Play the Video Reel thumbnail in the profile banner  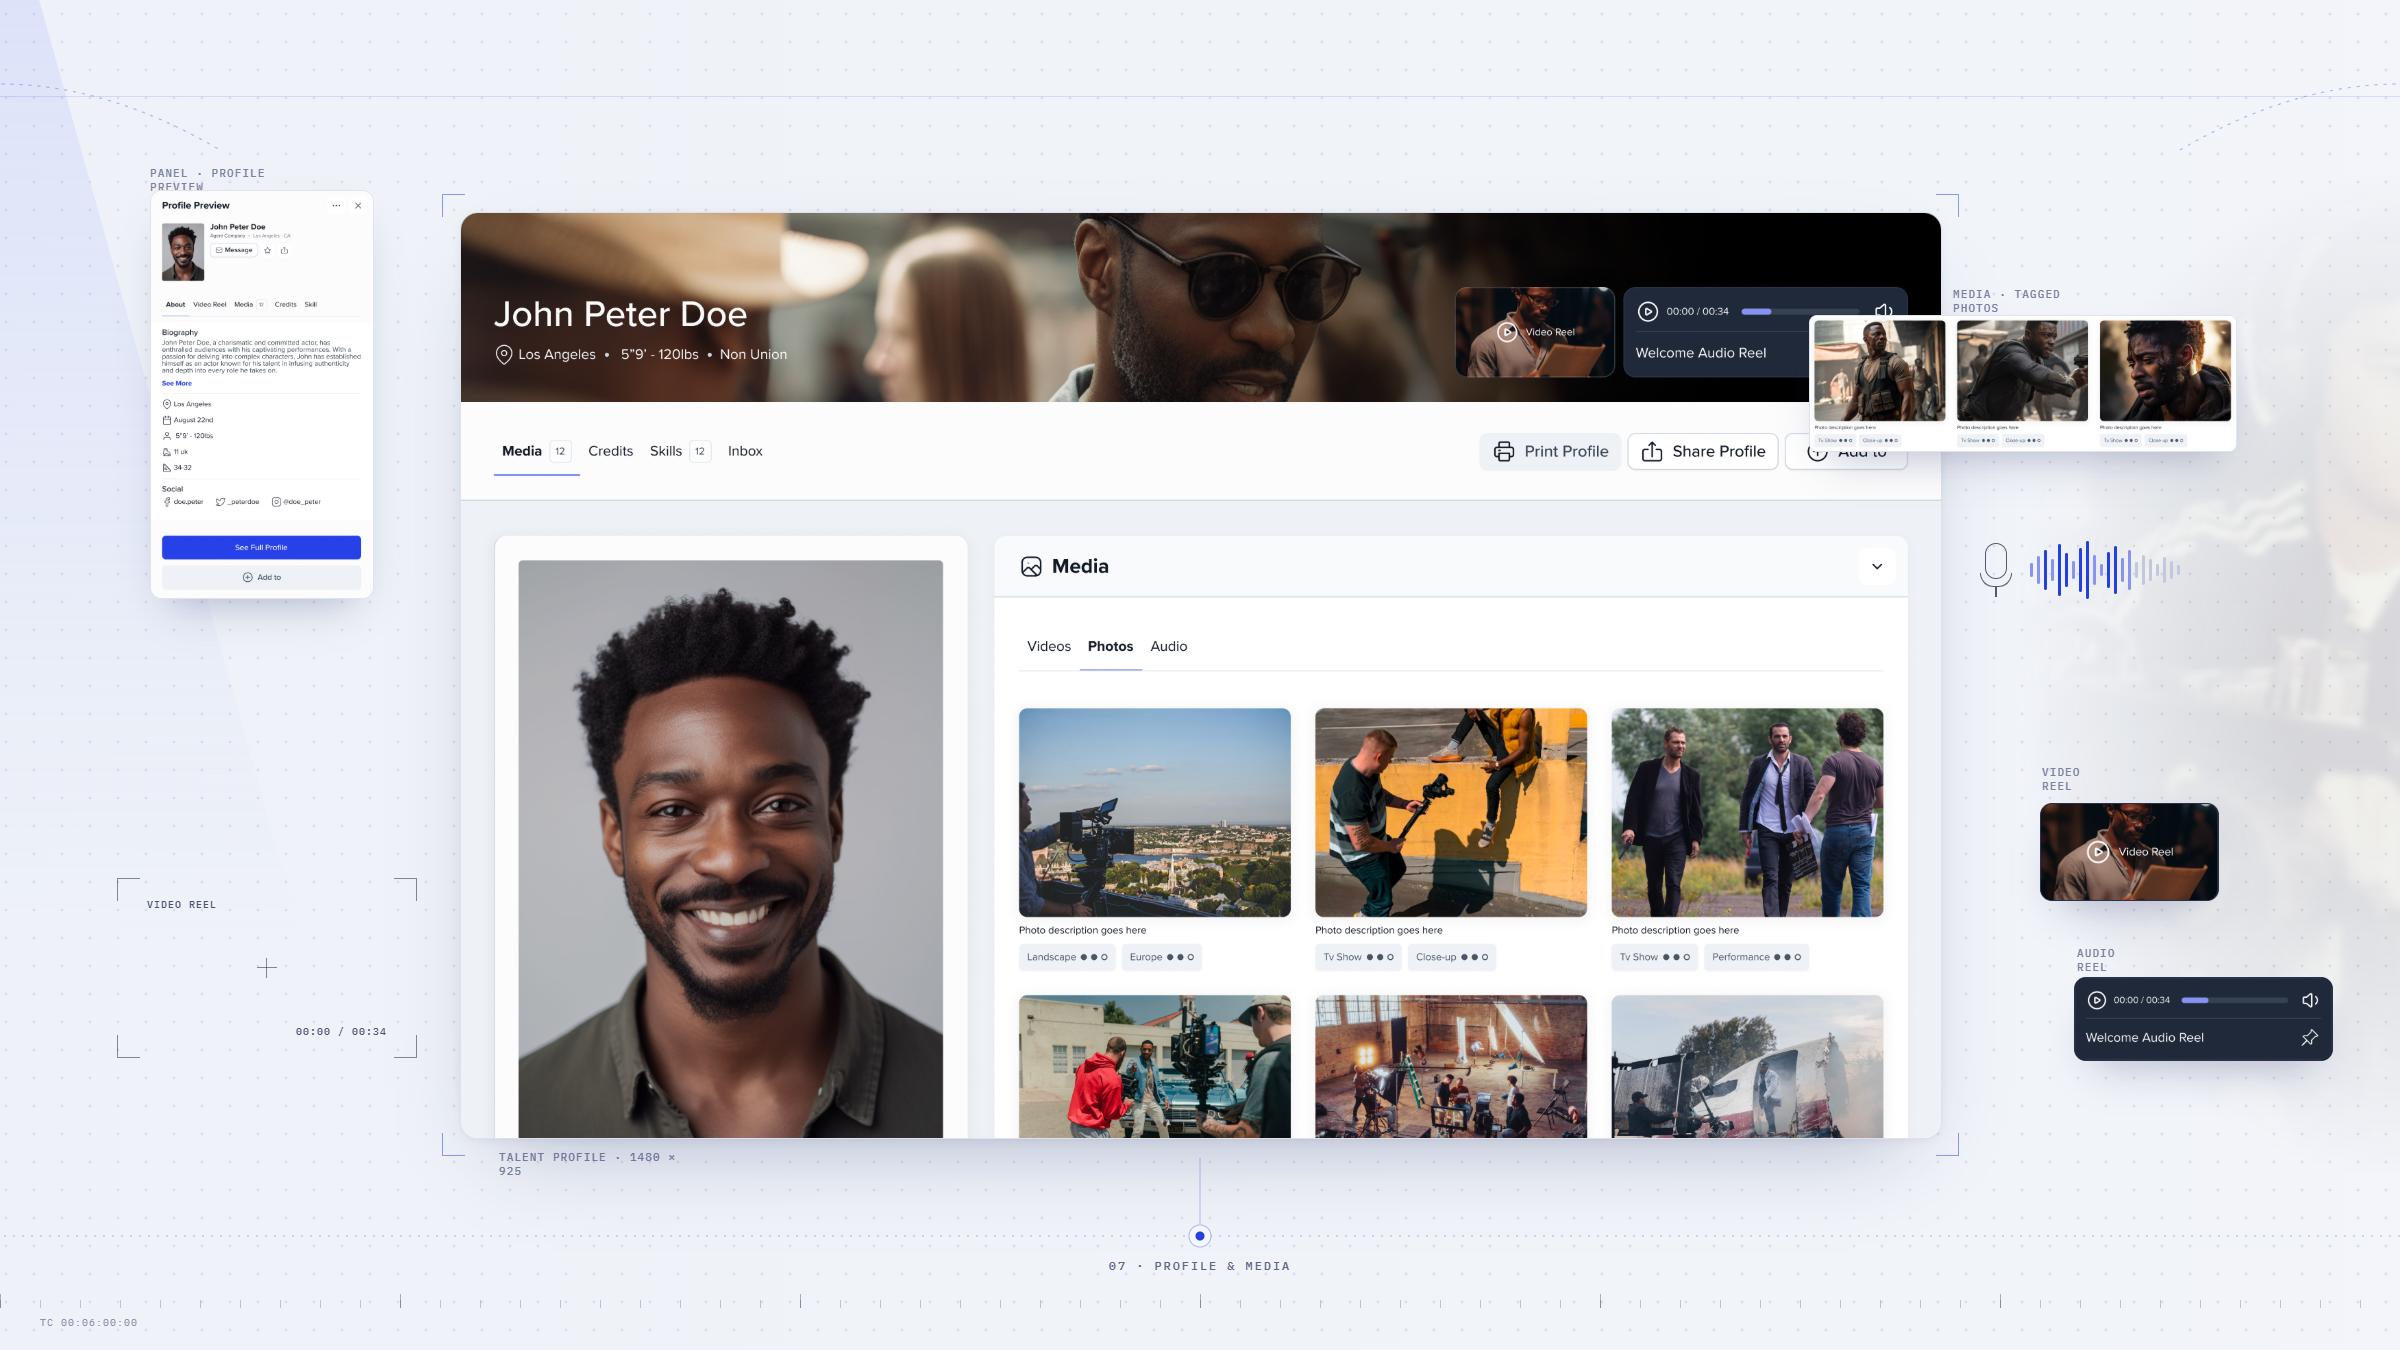1535,332
